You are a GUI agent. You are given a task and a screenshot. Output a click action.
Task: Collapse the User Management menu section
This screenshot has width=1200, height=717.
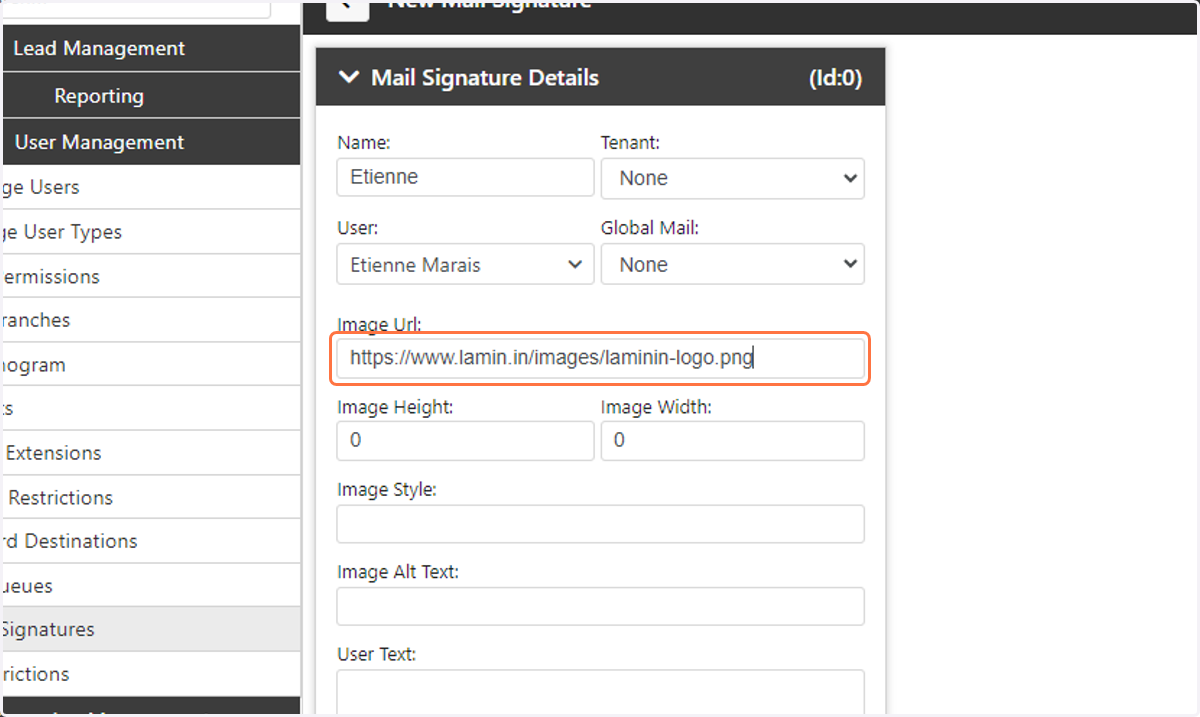(150, 142)
